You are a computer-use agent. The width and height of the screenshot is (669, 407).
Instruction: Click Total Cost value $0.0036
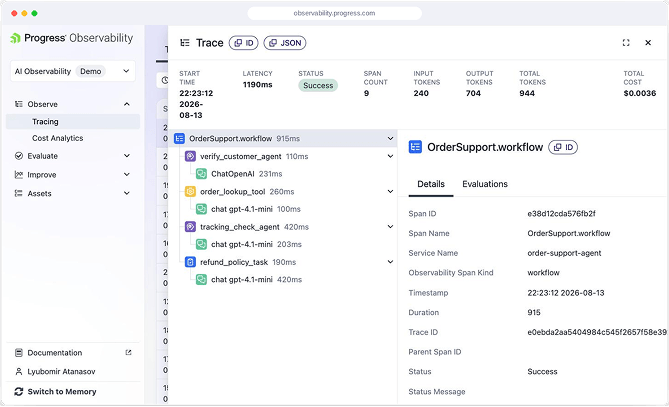640,93
